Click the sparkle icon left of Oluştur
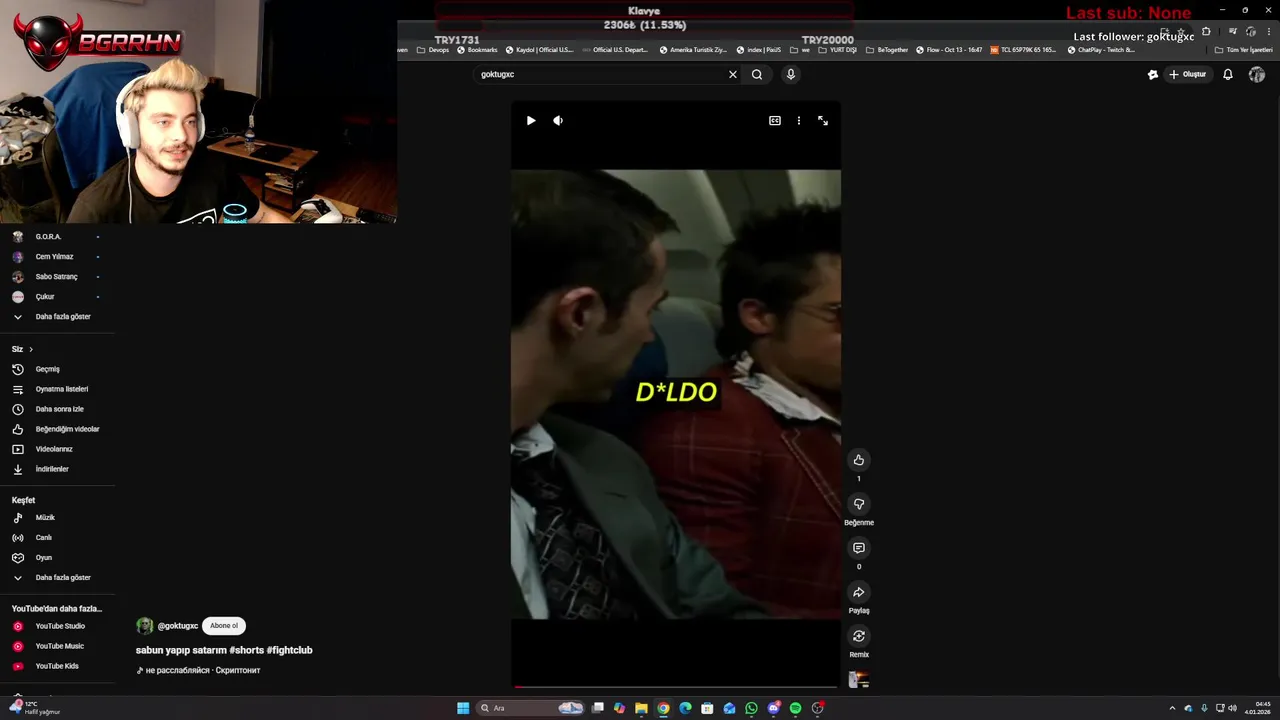The width and height of the screenshot is (1280, 720). pos(1152,74)
